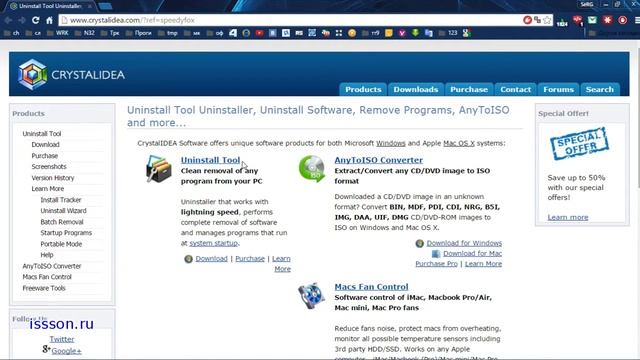Viewport: 640px width, 360px height.
Task: Click the Download for Windows link
Action: (464, 243)
